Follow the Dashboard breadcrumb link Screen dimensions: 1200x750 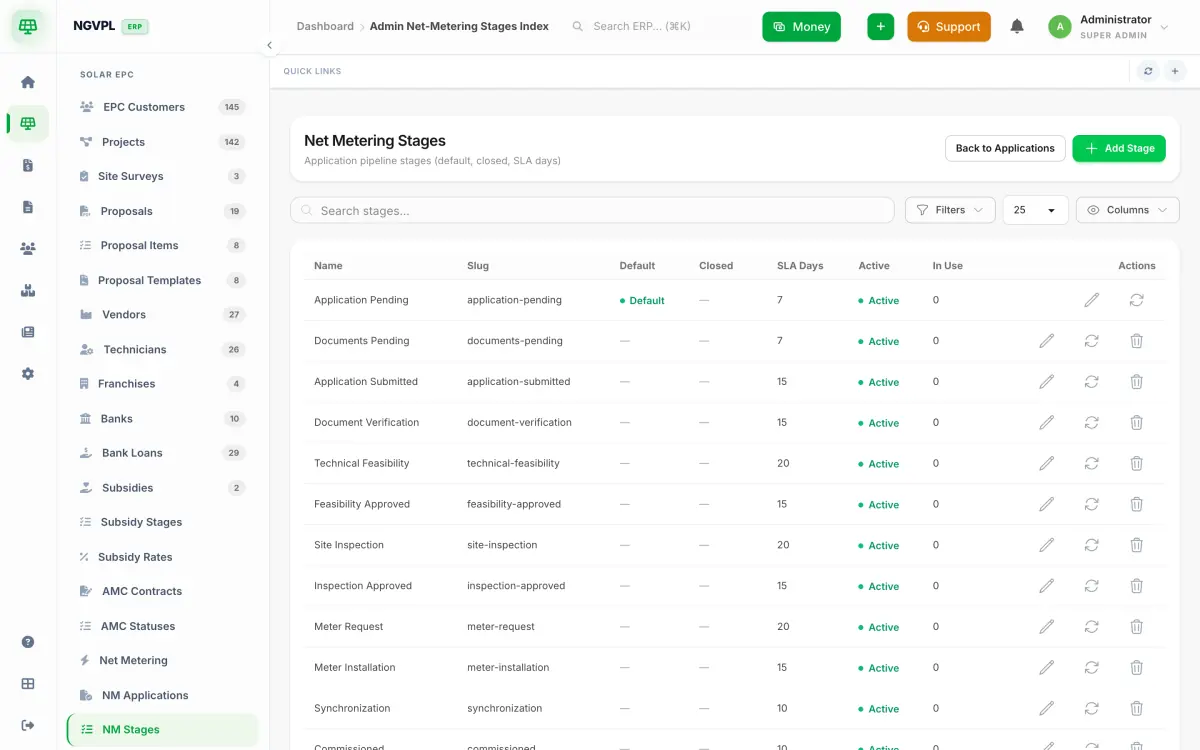click(325, 27)
